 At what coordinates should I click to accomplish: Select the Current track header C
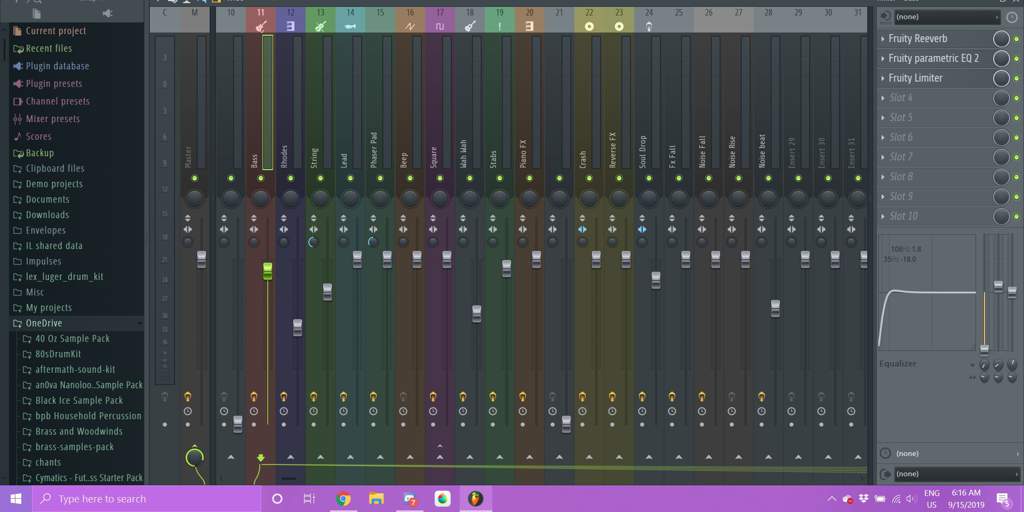click(165, 20)
